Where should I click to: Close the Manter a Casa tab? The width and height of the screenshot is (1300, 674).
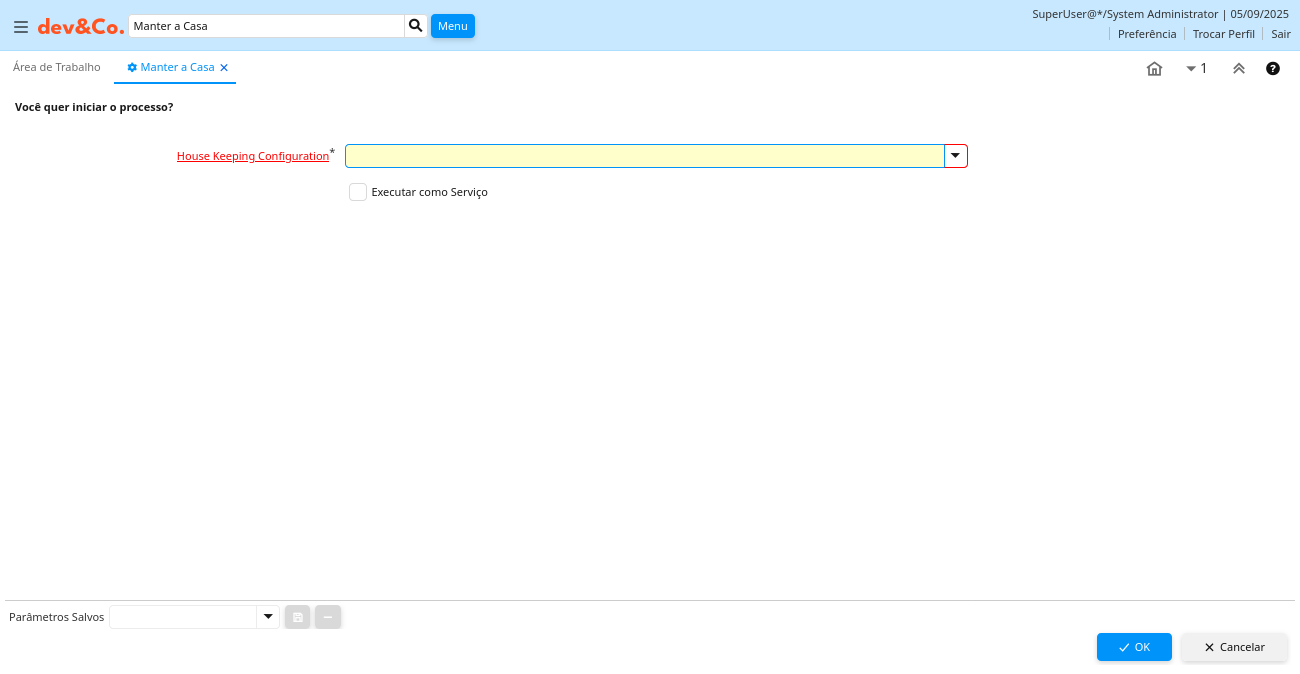[x=224, y=68]
